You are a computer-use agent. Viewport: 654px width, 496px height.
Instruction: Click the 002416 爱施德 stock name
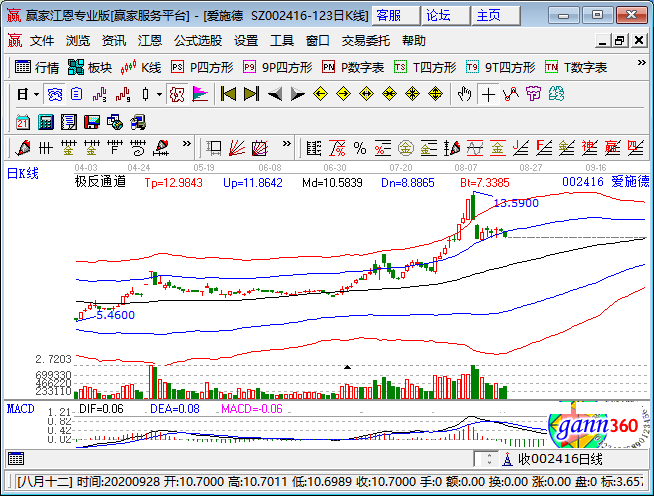606,181
